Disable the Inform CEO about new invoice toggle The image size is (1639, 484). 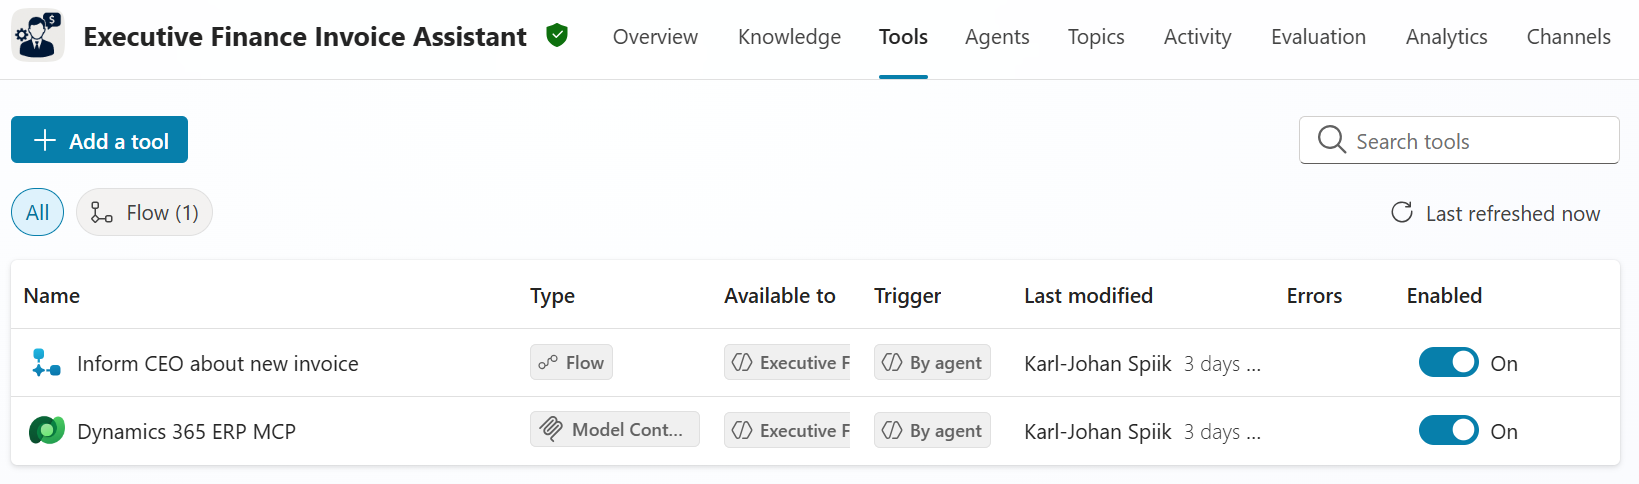pos(1448,363)
